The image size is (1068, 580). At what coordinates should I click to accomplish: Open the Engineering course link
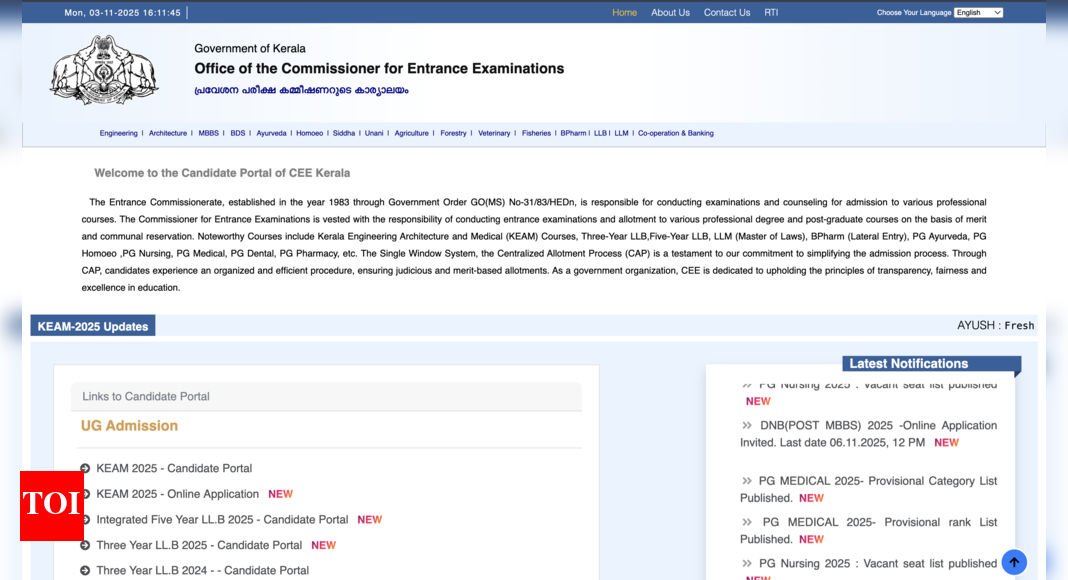click(x=118, y=133)
